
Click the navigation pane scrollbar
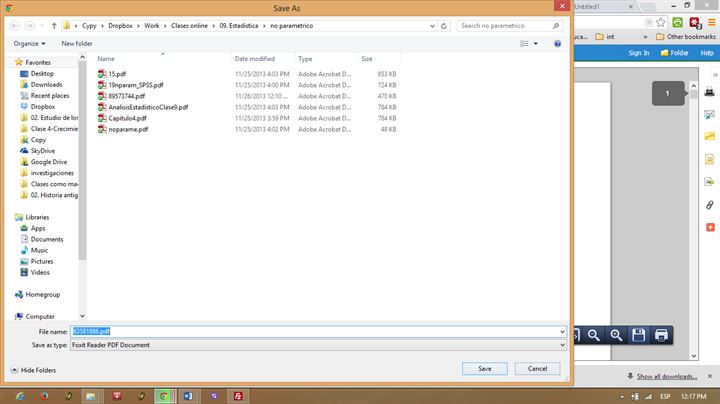[83, 161]
